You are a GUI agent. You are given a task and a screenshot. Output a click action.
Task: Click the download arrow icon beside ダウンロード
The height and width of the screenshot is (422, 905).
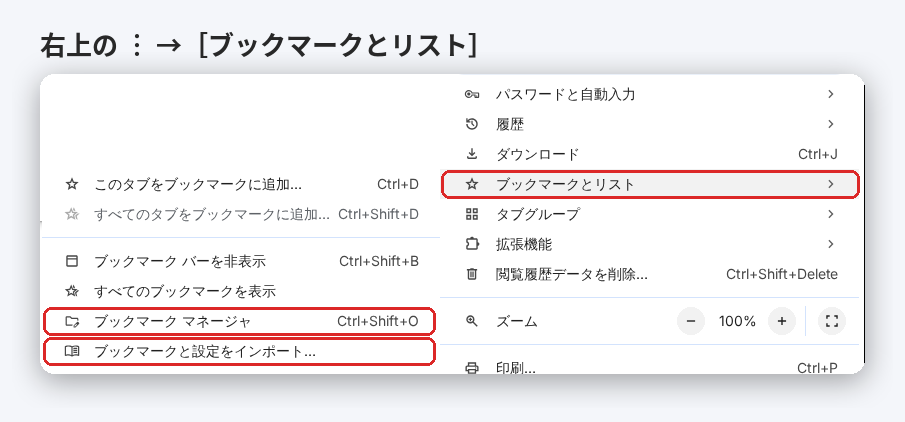(472, 154)
